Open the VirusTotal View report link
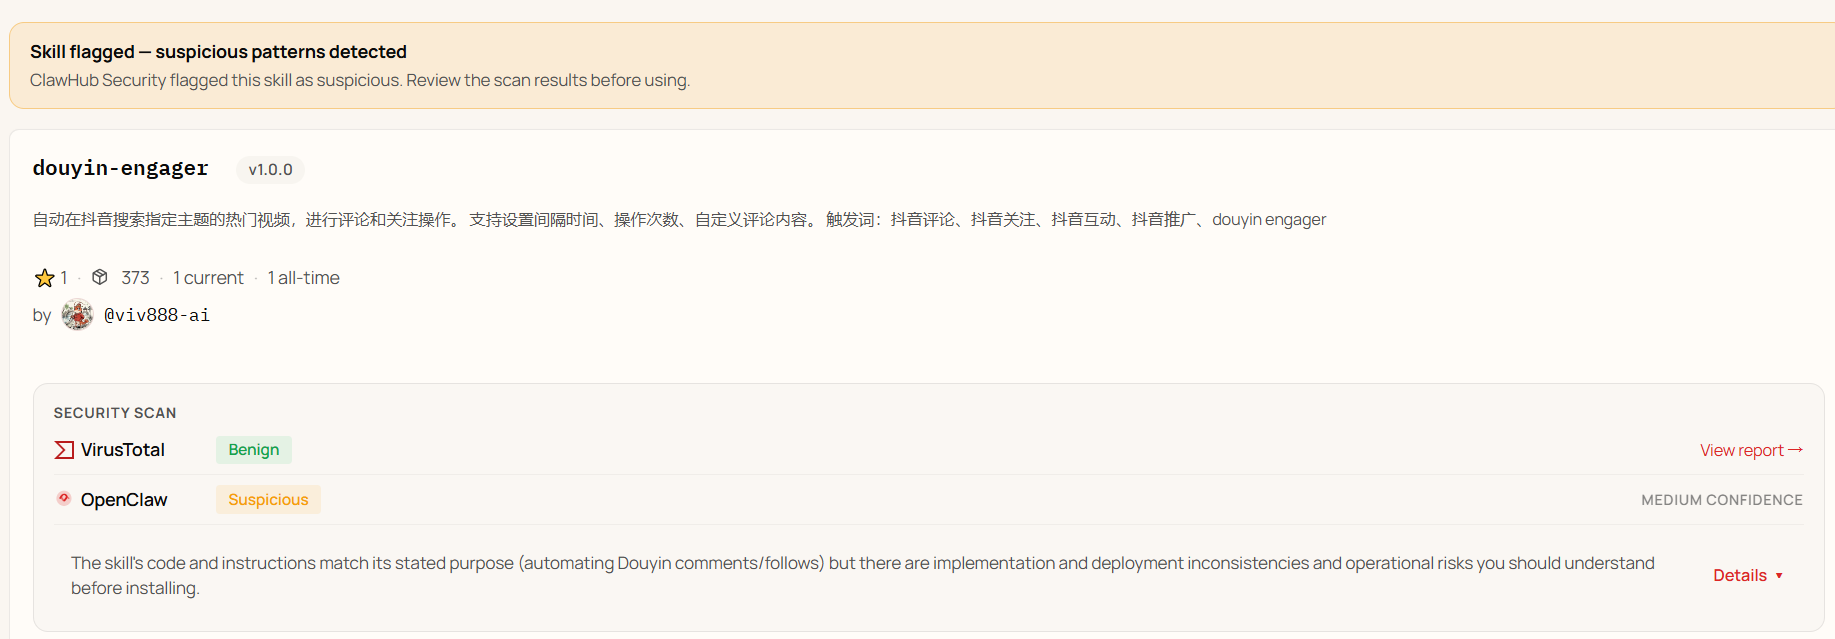The image size is (1835, 639). 1741,450
